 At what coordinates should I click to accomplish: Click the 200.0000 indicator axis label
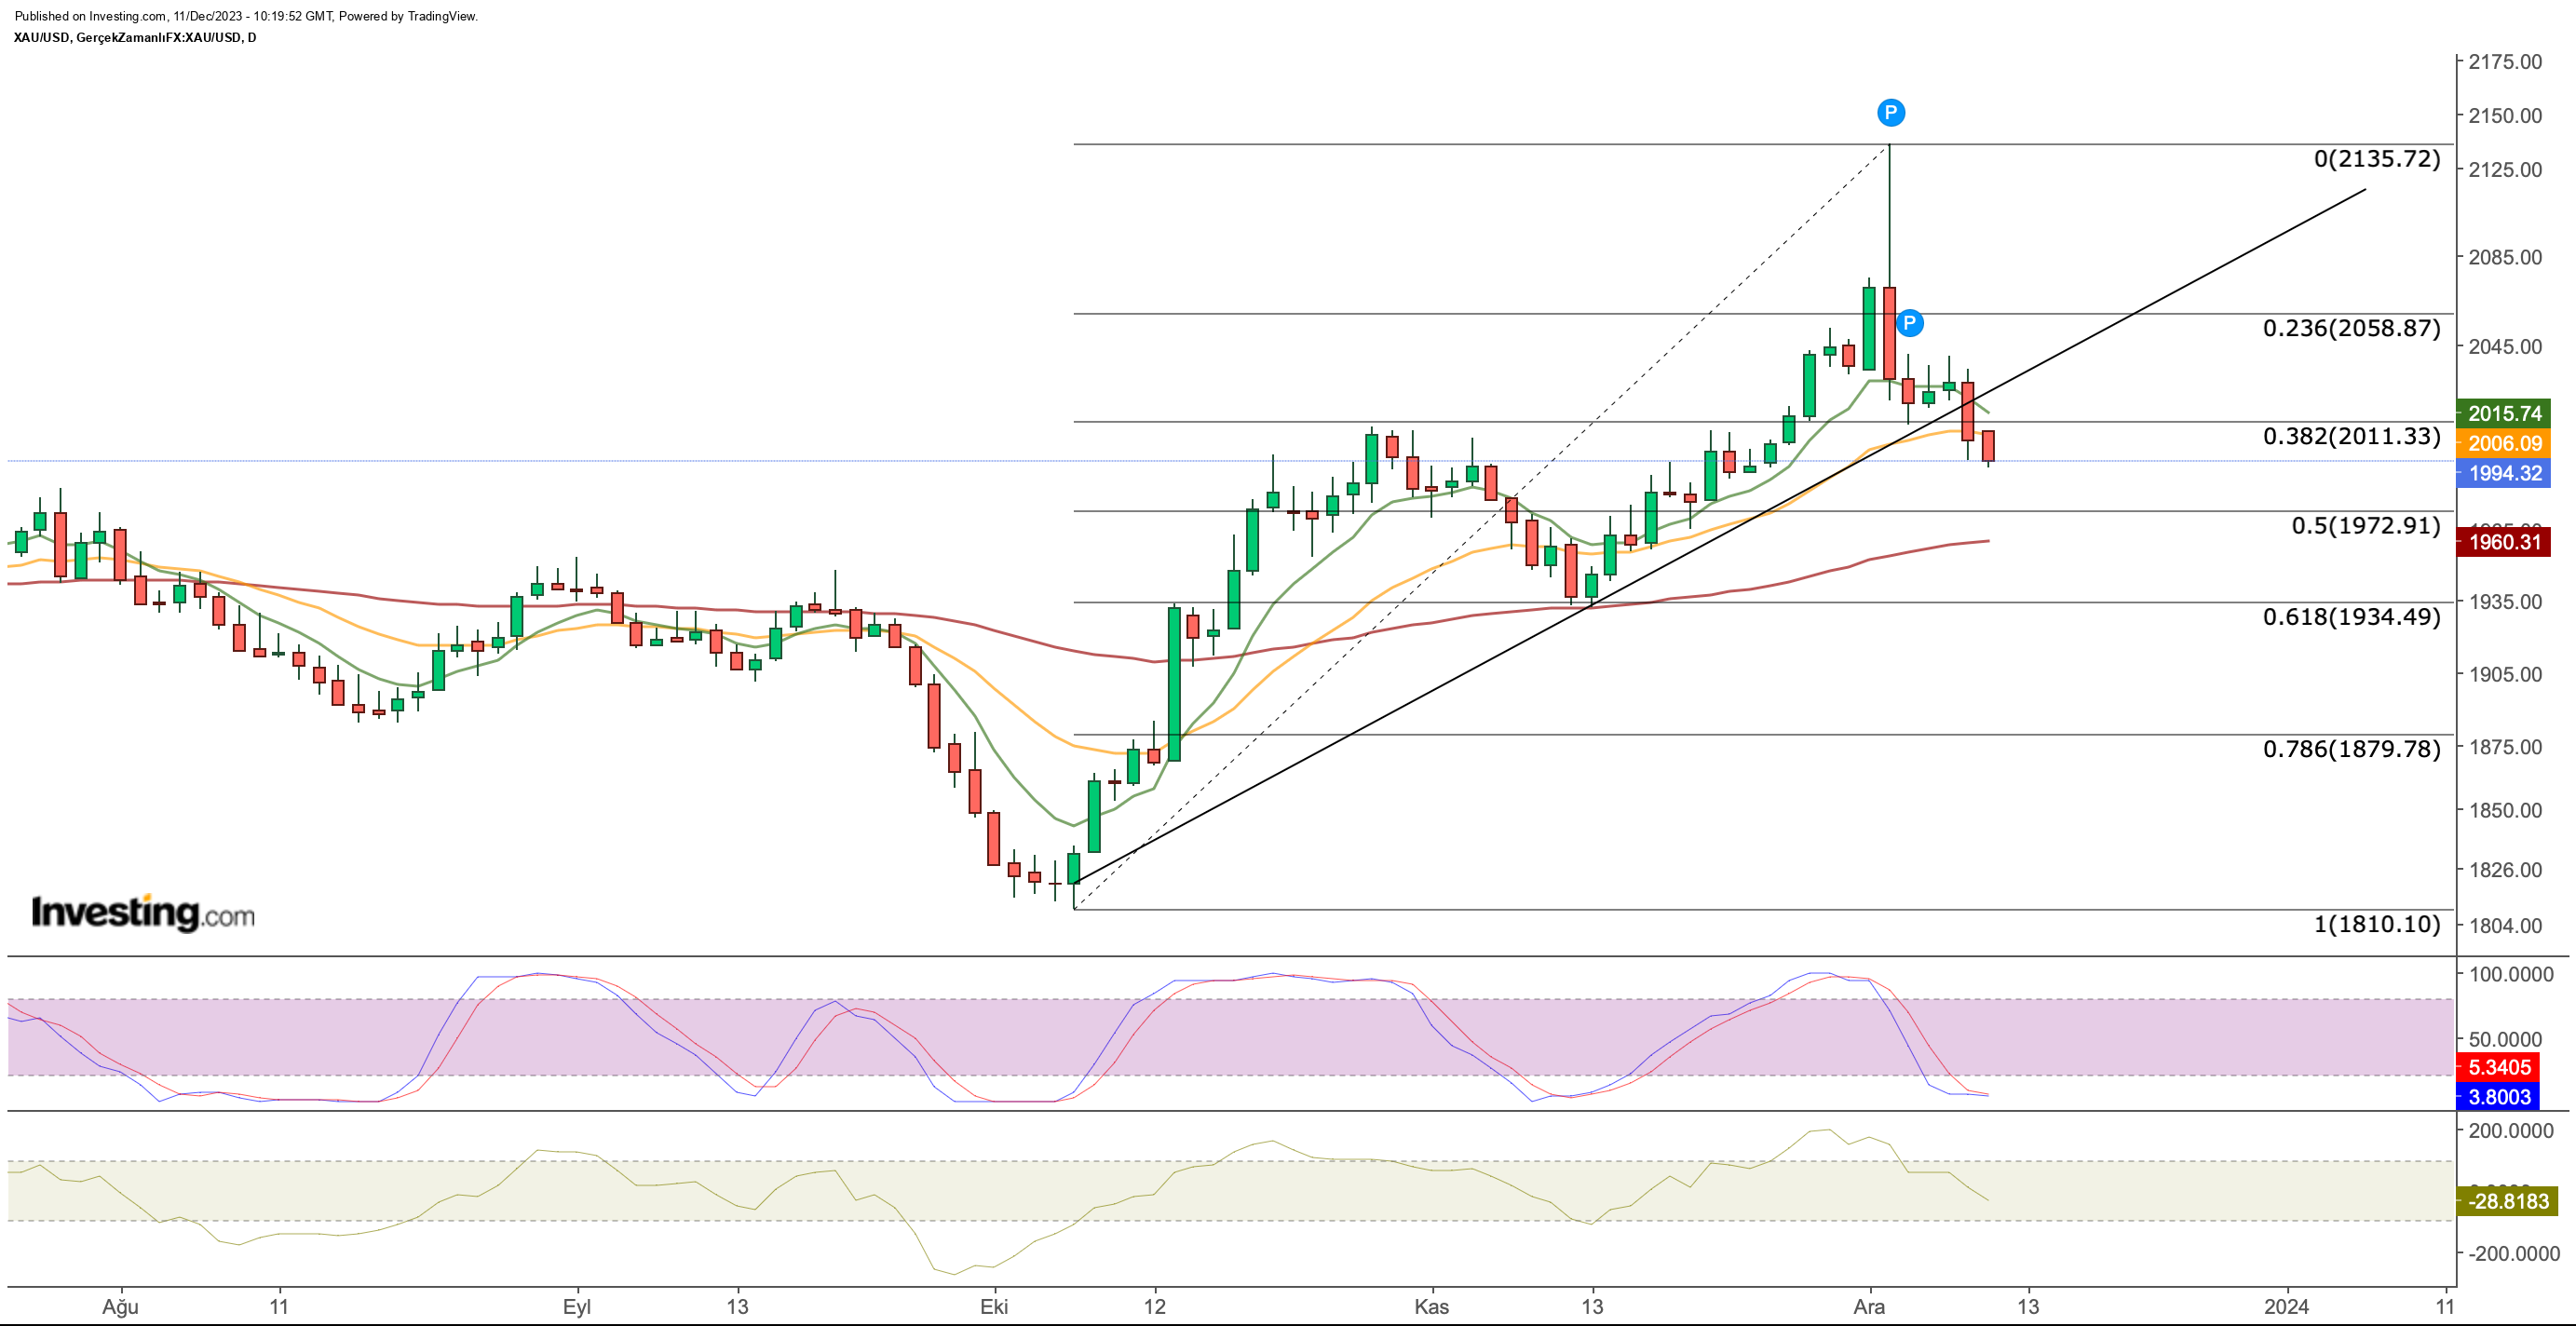point(2510,1131)
